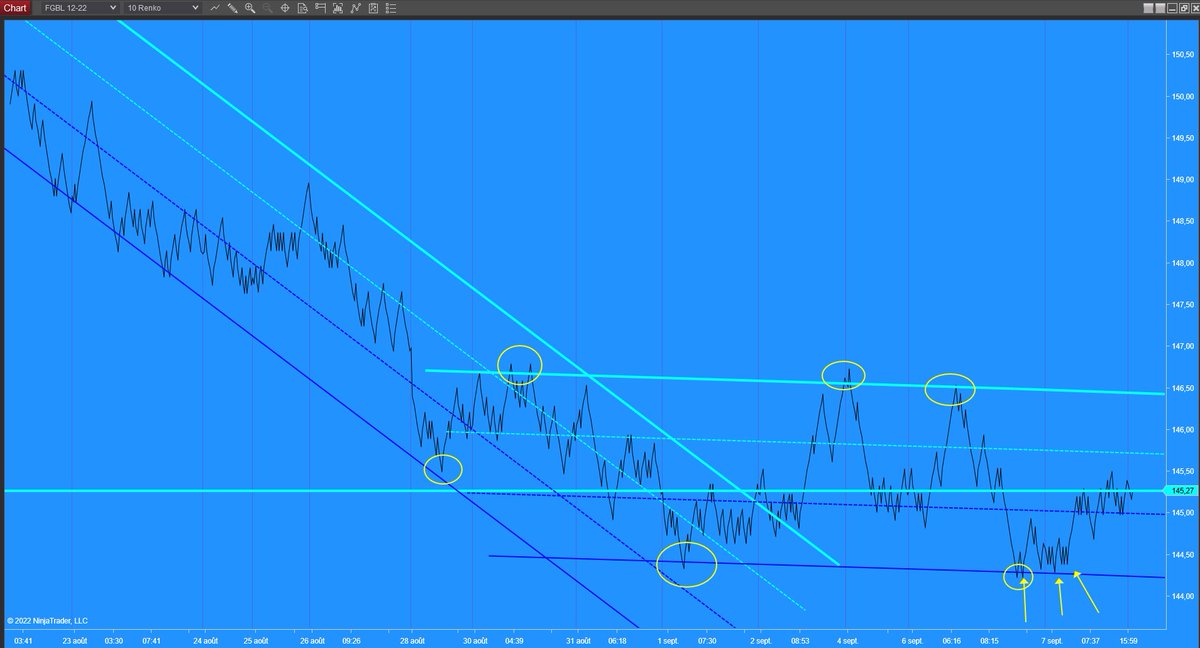
Task: Click the 03:41 time axis label
Action: click(x=24, y=640)
